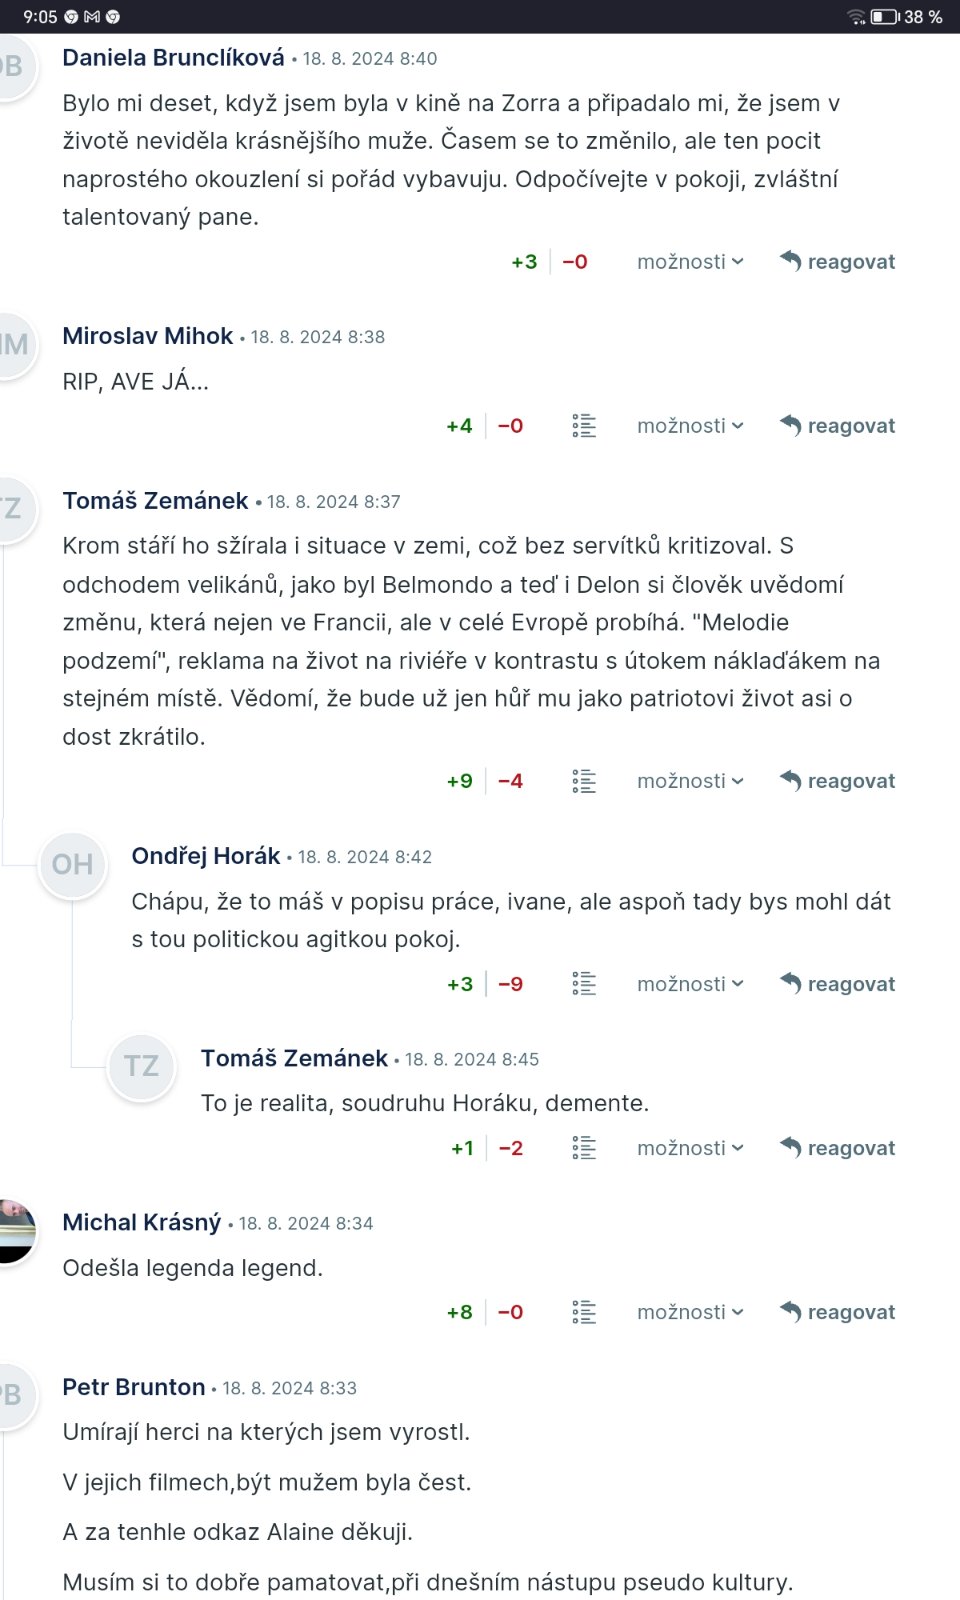Viewport: 960px width, 1600px height.
Task: Open možnosti menu on Michal Krásný's comment
Action: pyautogui.click(x=690, y=1312)
